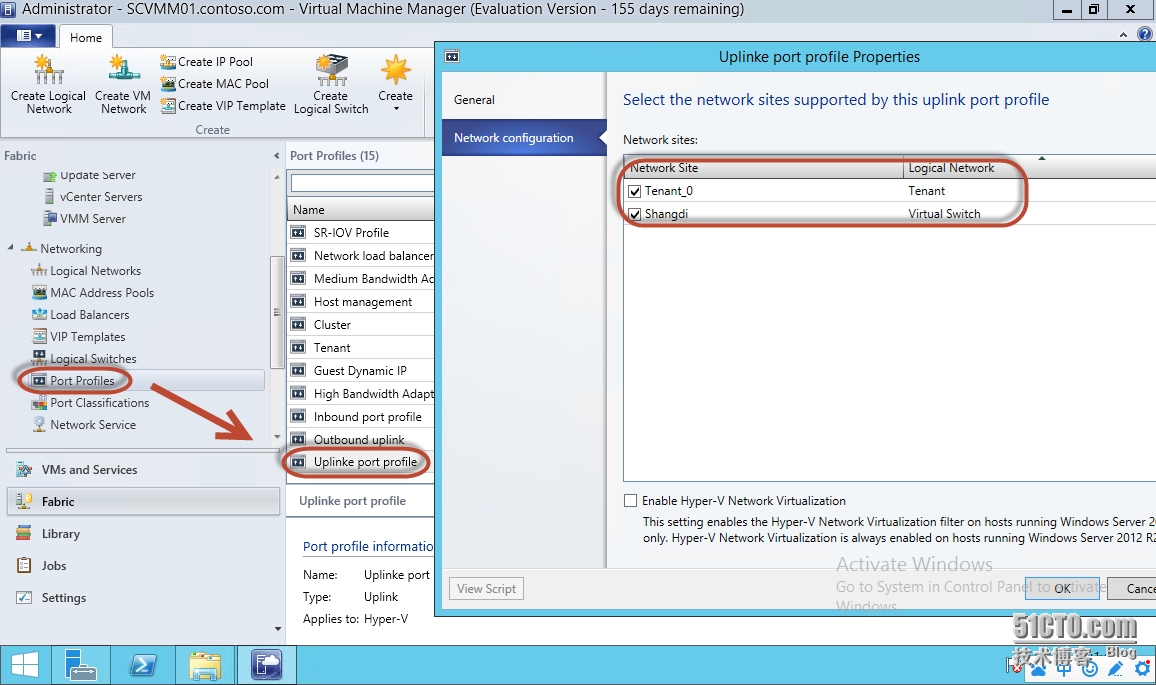Click the View Script button
The height and width of the screenshot is (685, 1156).
point(487,588)
